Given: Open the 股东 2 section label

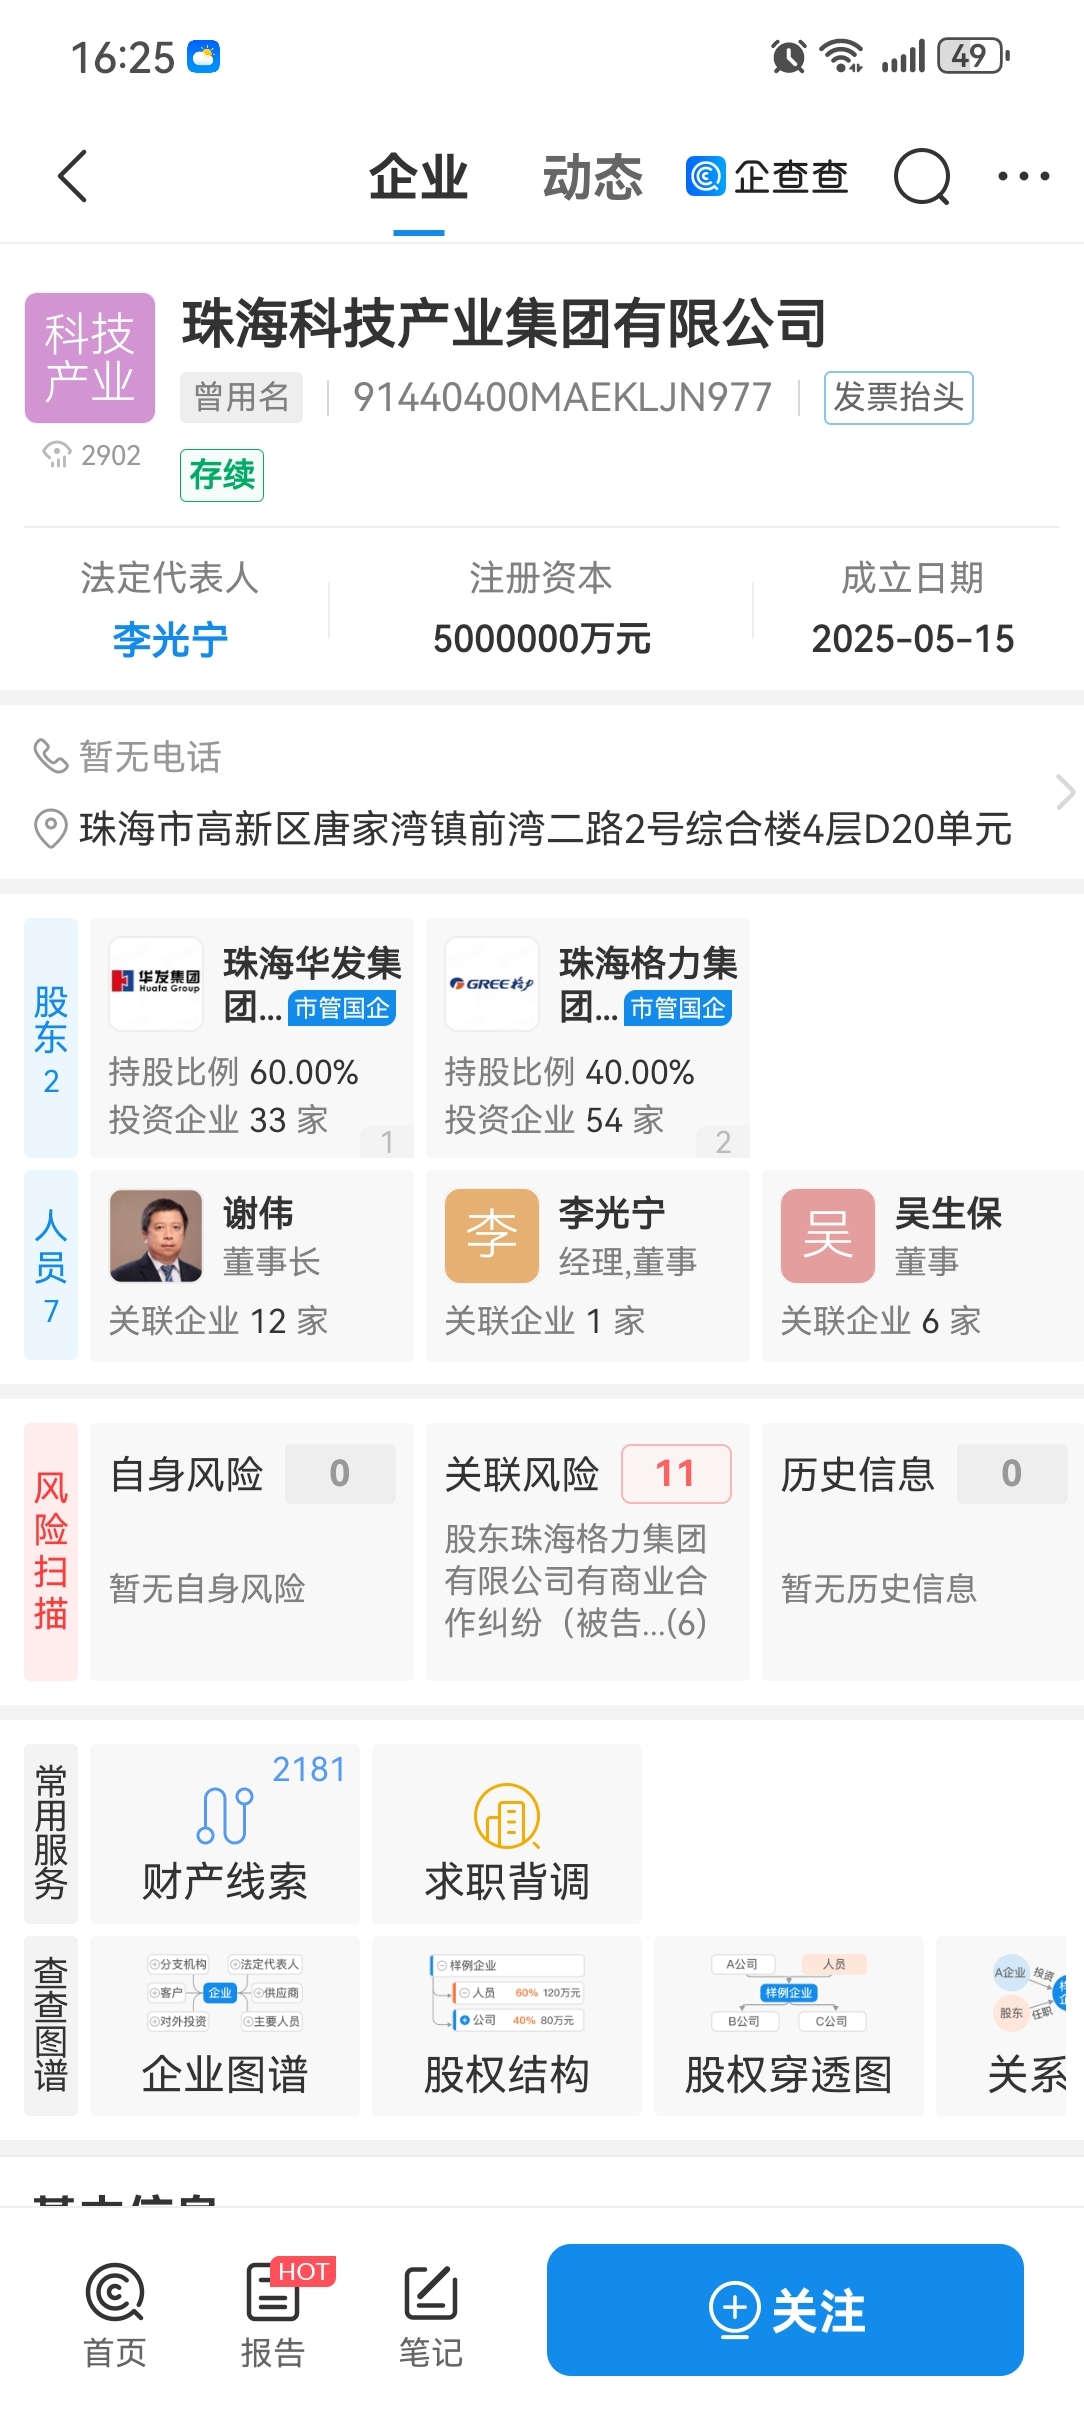Looking at the screenshot, I should [x=51, y=1038].
